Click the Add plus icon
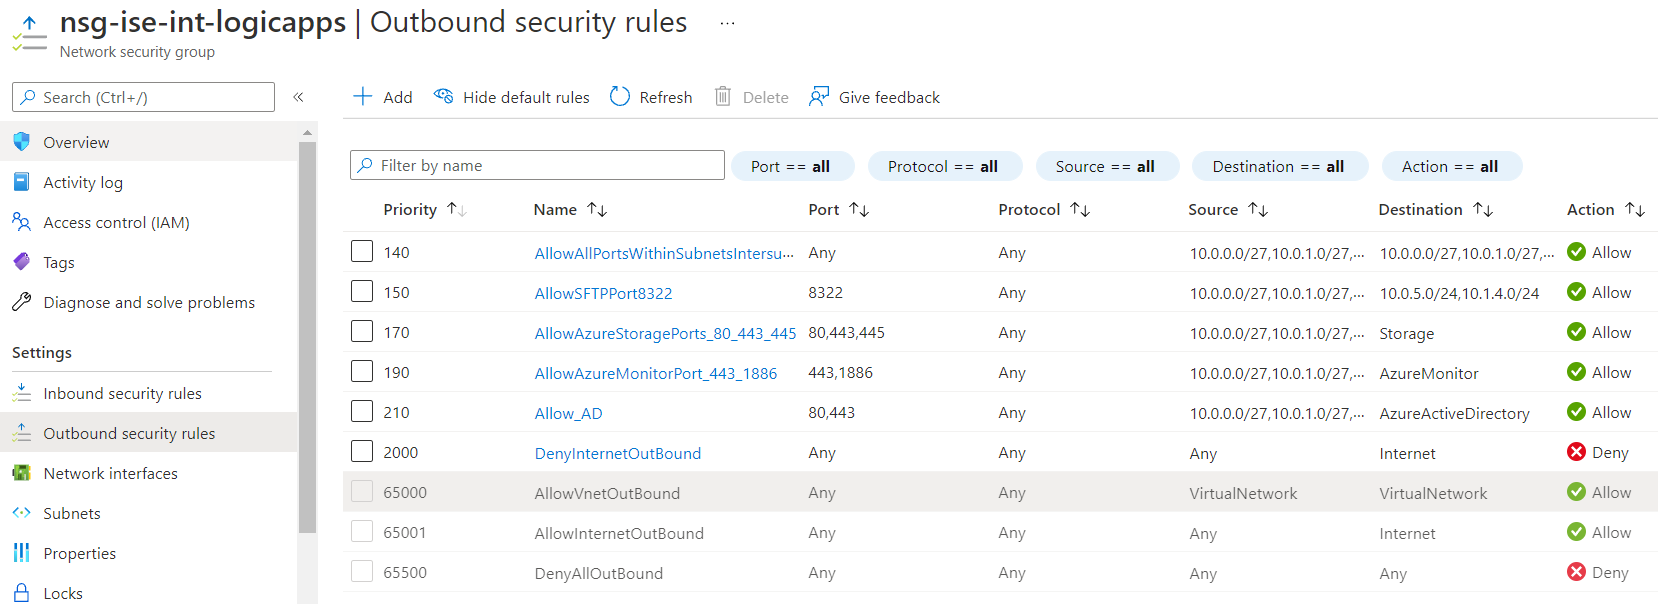Image resolution: width=1658 pixels, height=604 pixels. click(x=363, y=96)
